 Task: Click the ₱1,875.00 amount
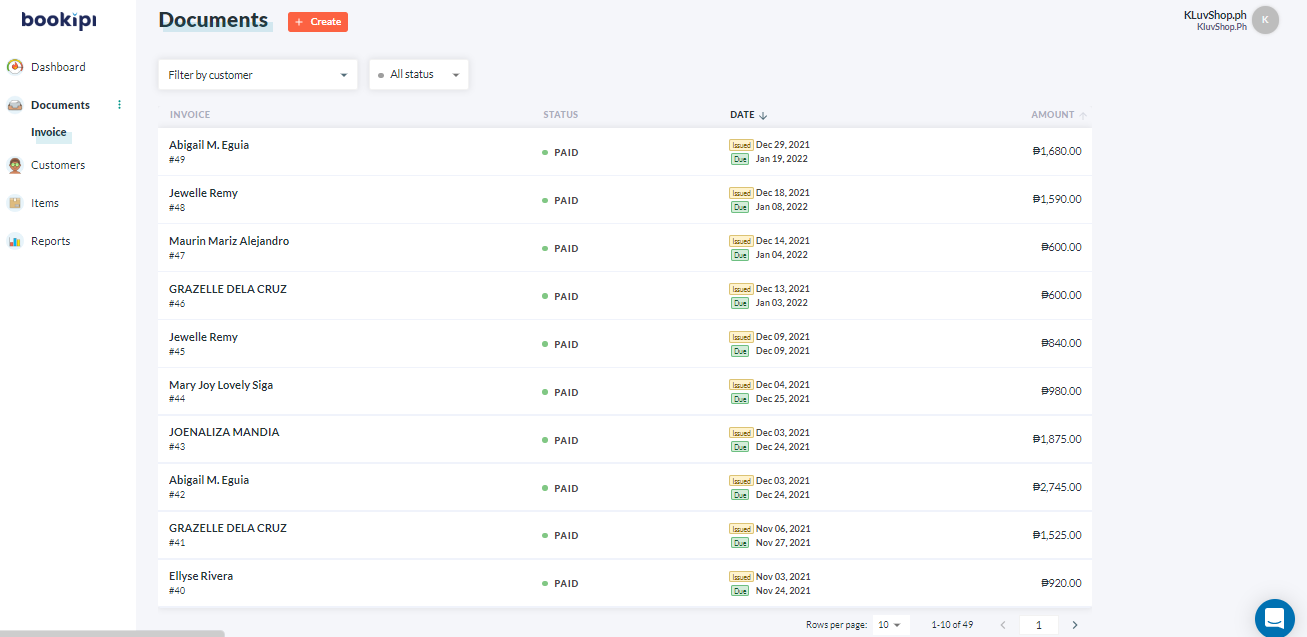1057,440
